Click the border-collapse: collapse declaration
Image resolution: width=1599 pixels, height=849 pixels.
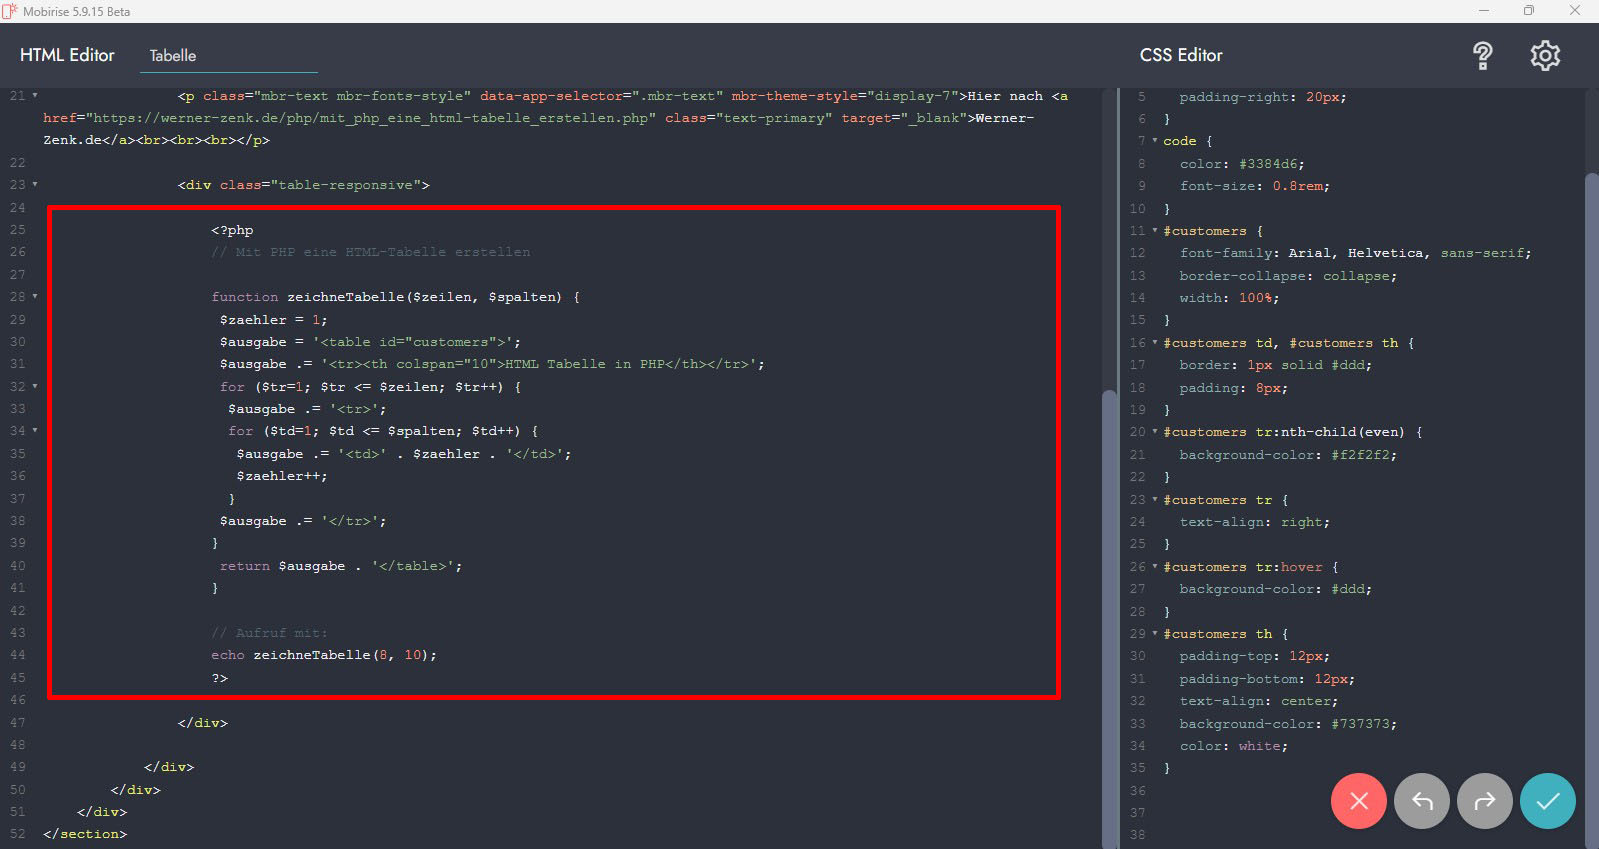coord(1288,276)
